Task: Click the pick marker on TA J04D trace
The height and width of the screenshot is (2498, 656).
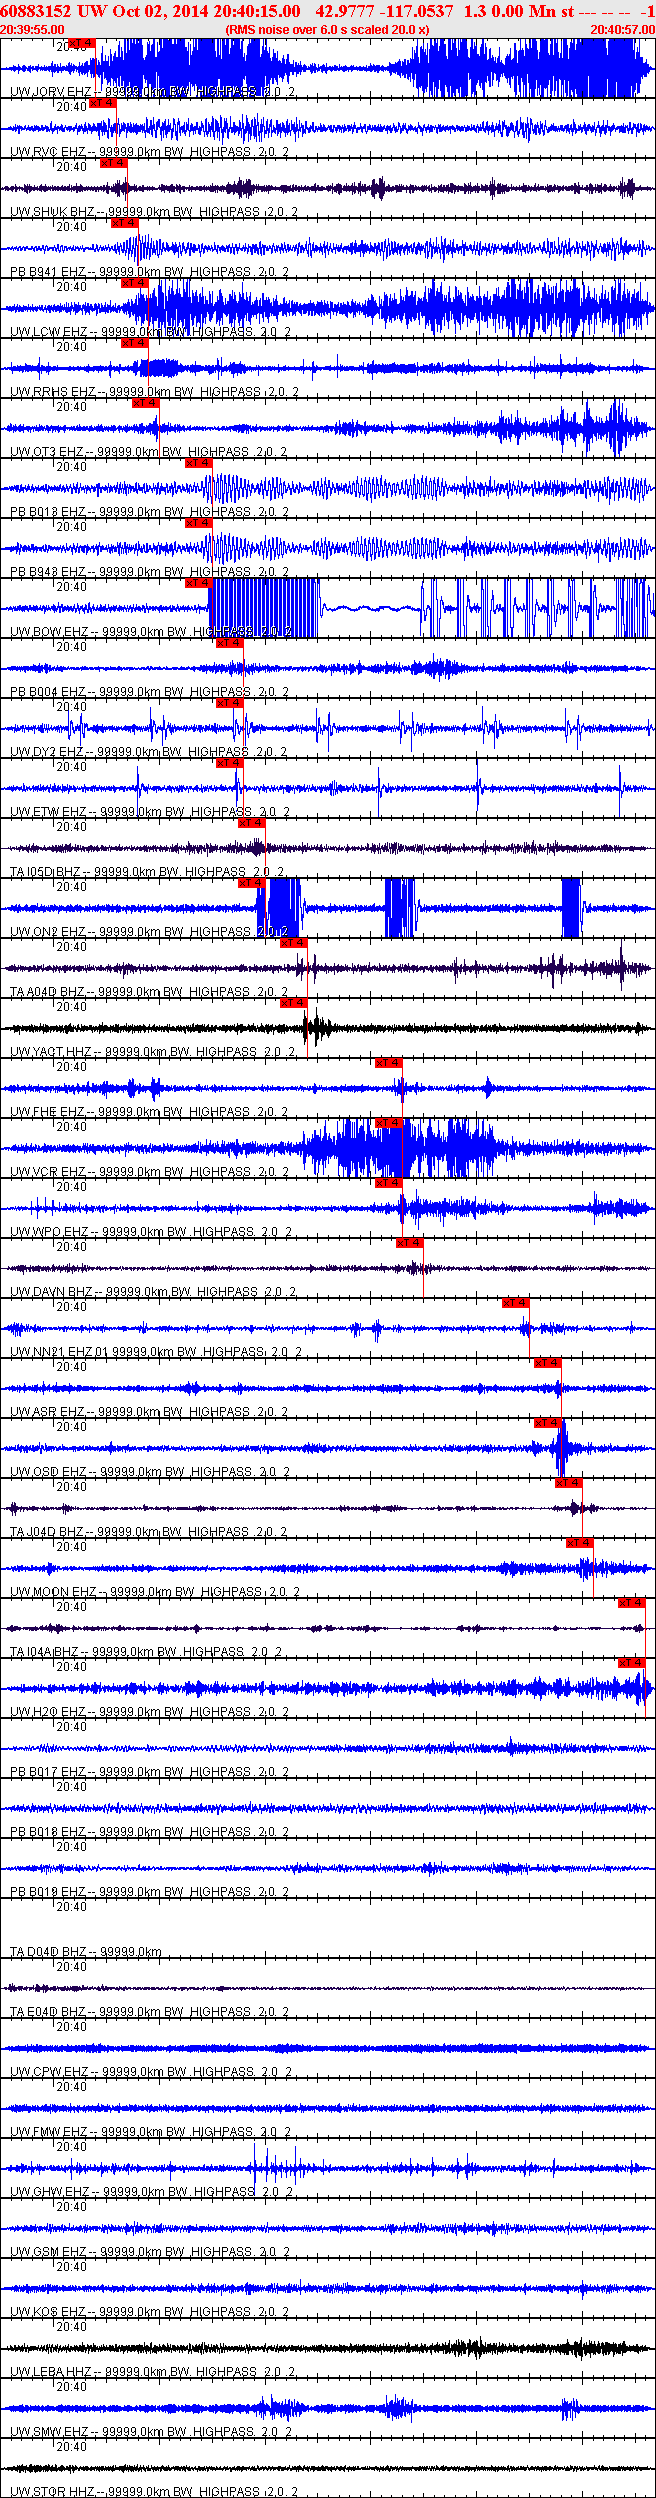Action: coord(568,1483)
